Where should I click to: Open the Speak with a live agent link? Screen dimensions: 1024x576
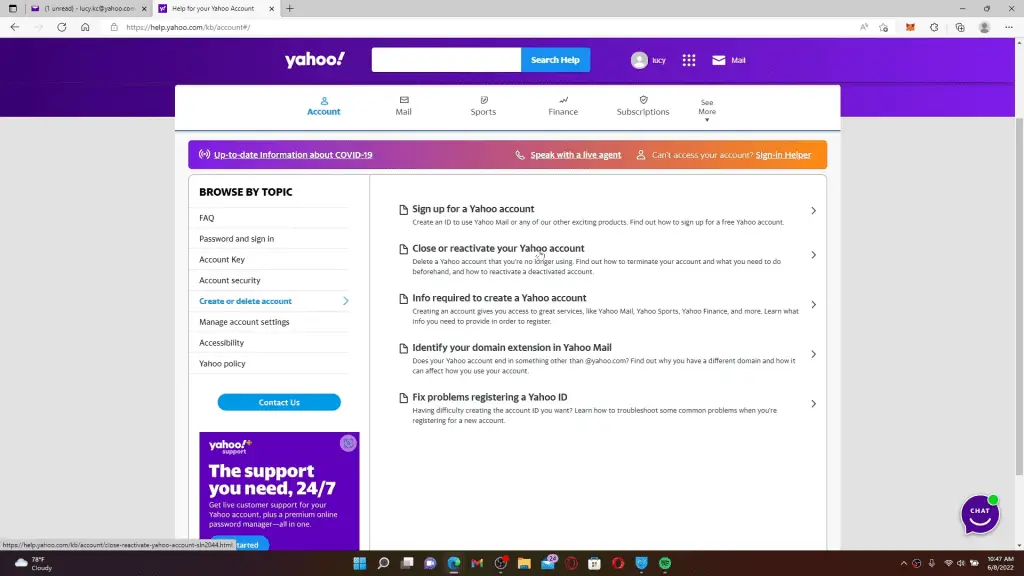(x=575, y=155)
